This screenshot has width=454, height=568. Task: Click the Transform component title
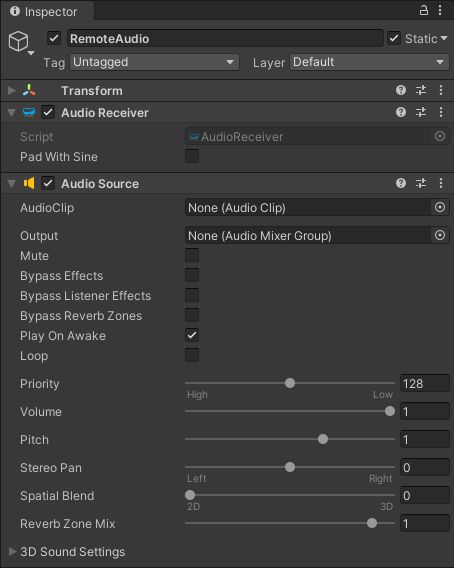pyautogui.click(x=92, y=91)
